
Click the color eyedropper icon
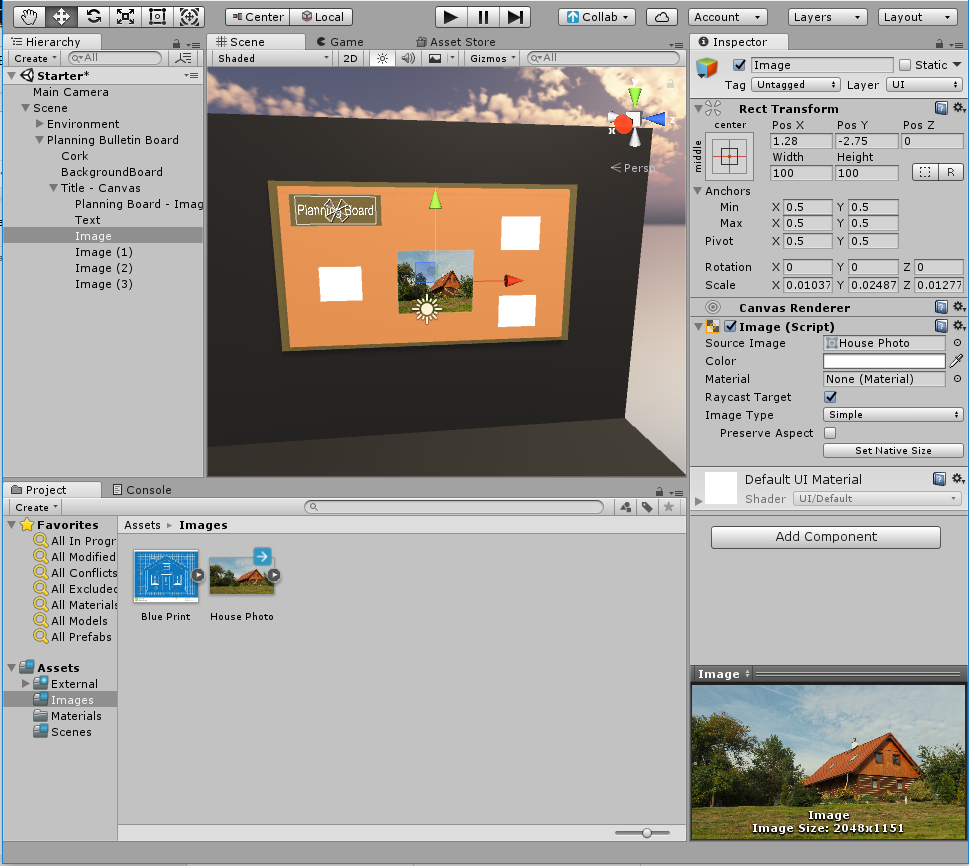click(956, 361)
